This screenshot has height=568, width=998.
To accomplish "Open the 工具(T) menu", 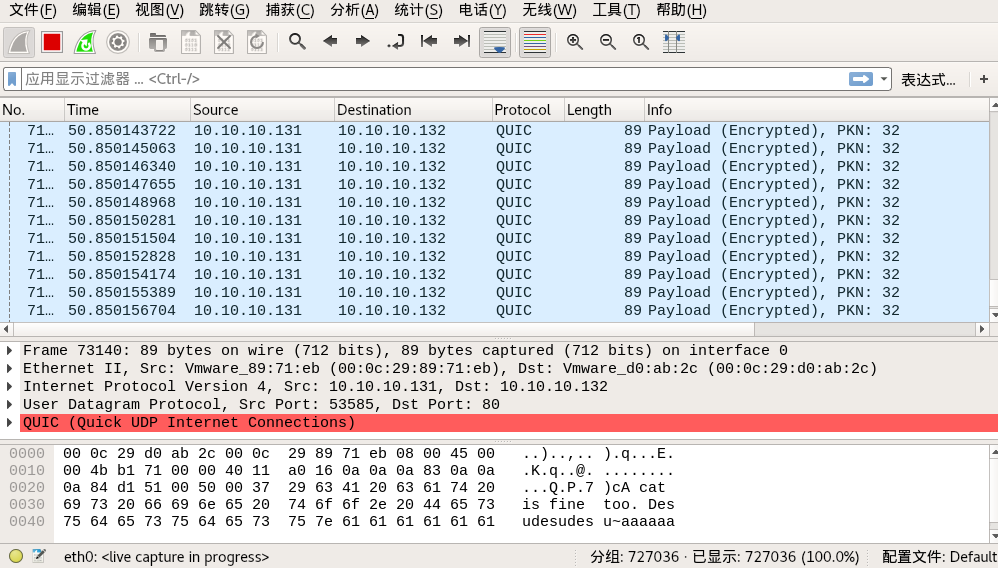I will (x=615, y=10).
